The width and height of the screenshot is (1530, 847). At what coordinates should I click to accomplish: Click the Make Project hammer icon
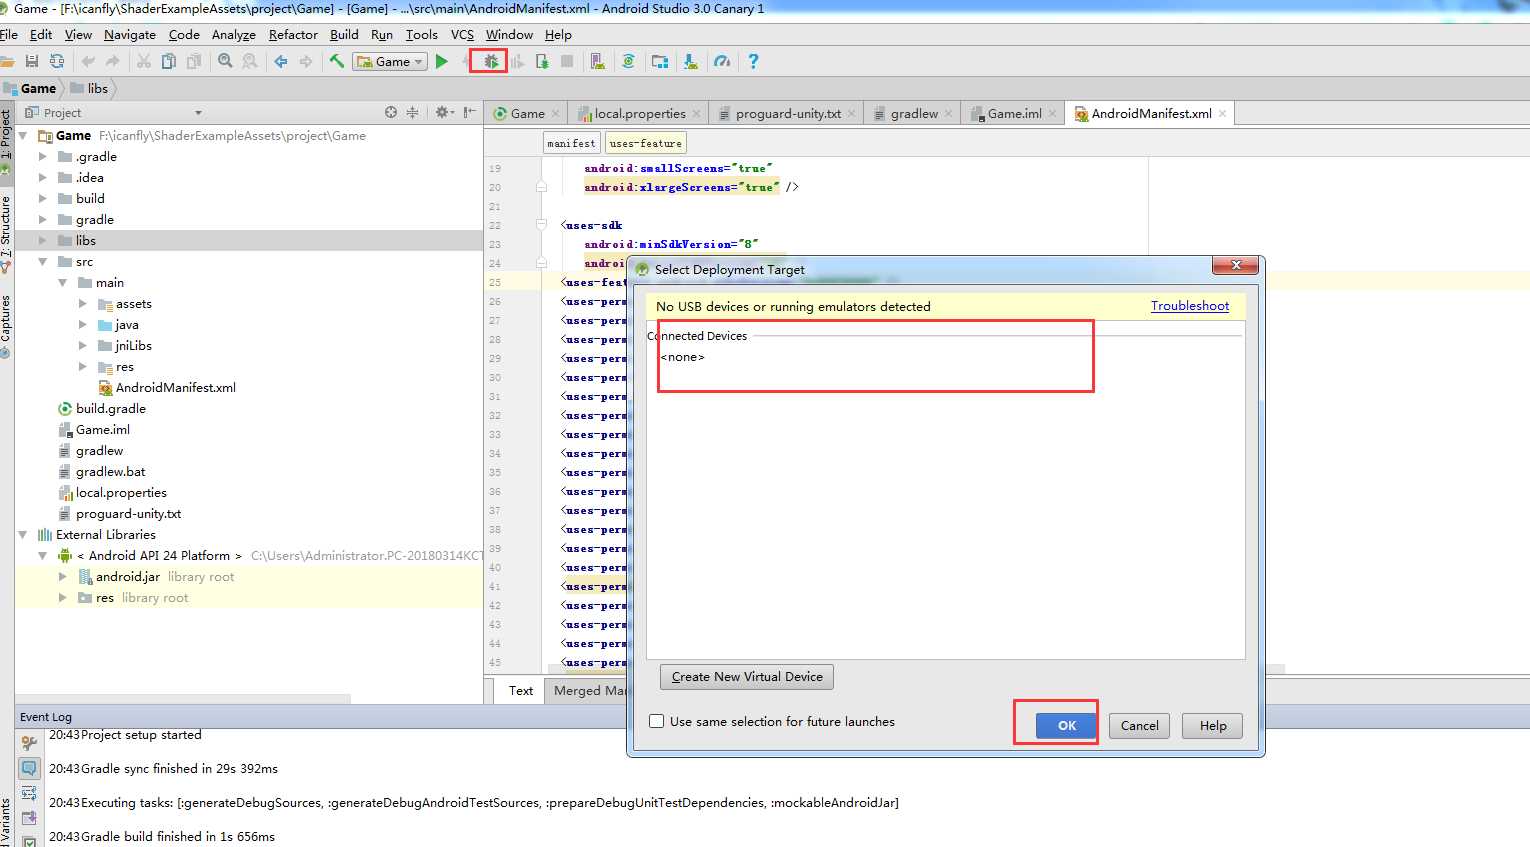pos(337,62)
